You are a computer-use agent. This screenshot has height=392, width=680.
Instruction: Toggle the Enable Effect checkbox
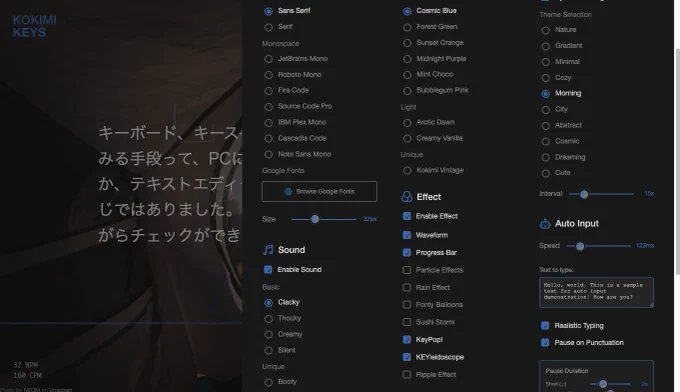(406, 216)
